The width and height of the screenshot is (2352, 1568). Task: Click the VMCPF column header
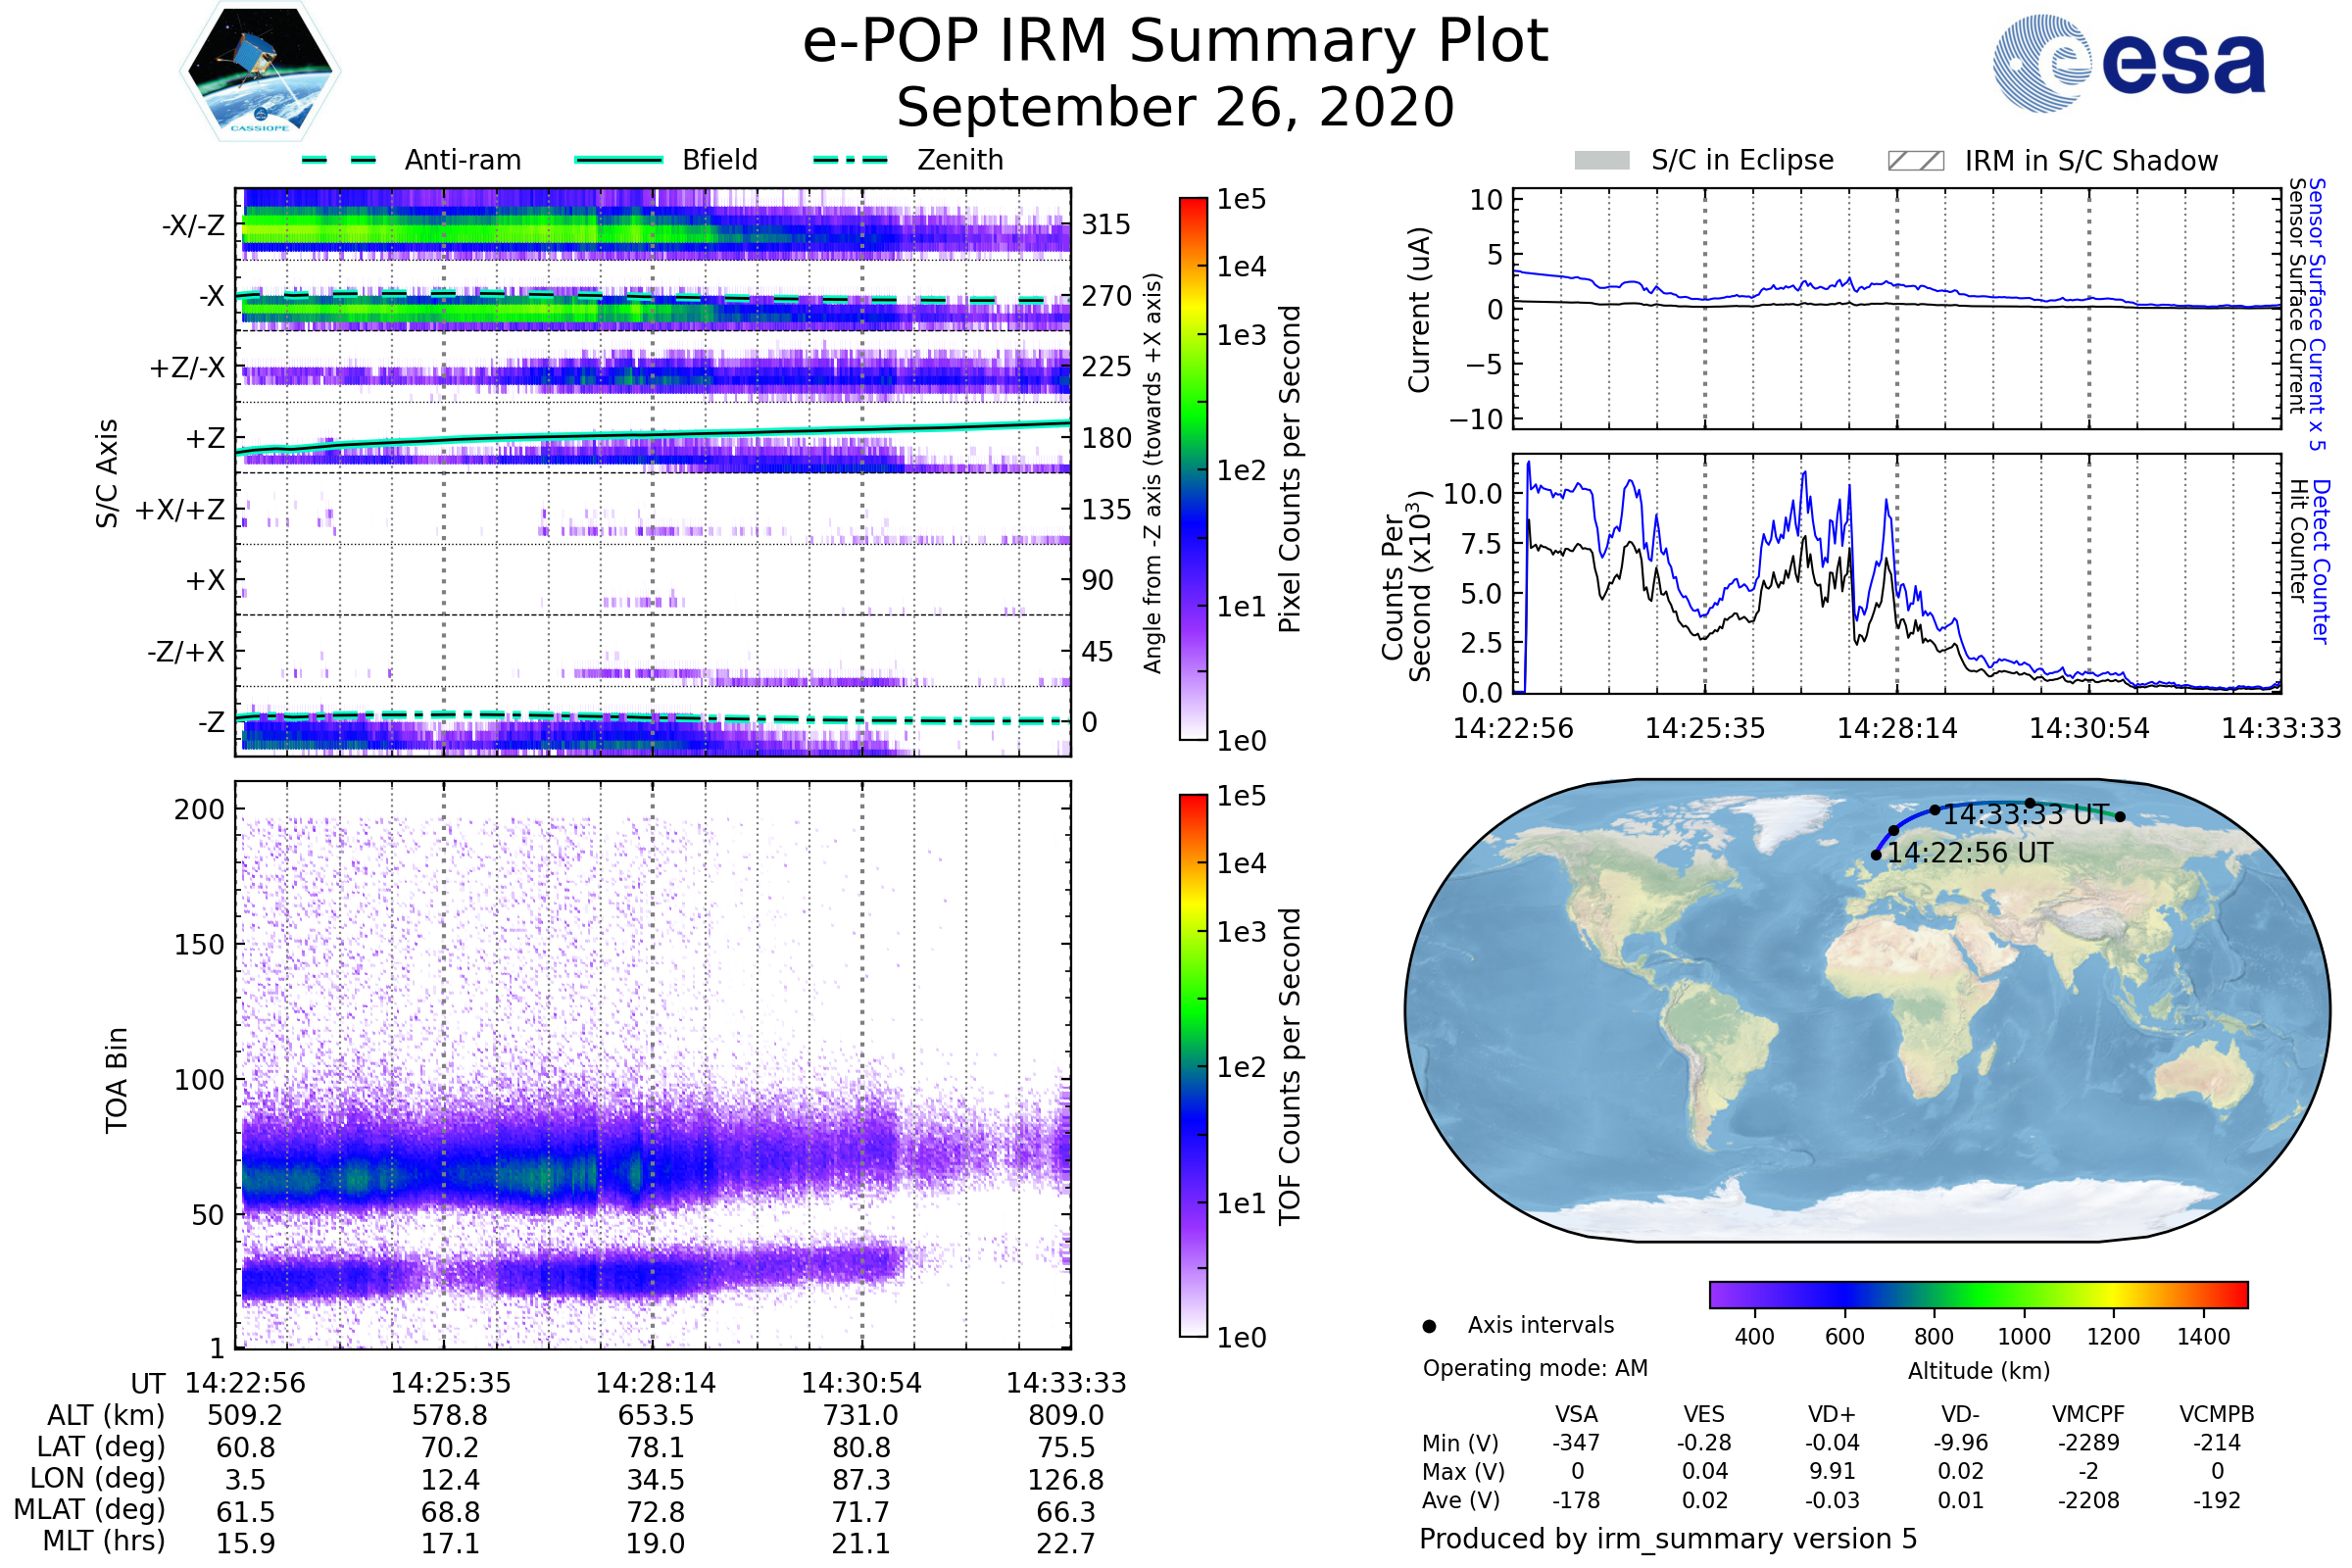coord(2088,1414)
